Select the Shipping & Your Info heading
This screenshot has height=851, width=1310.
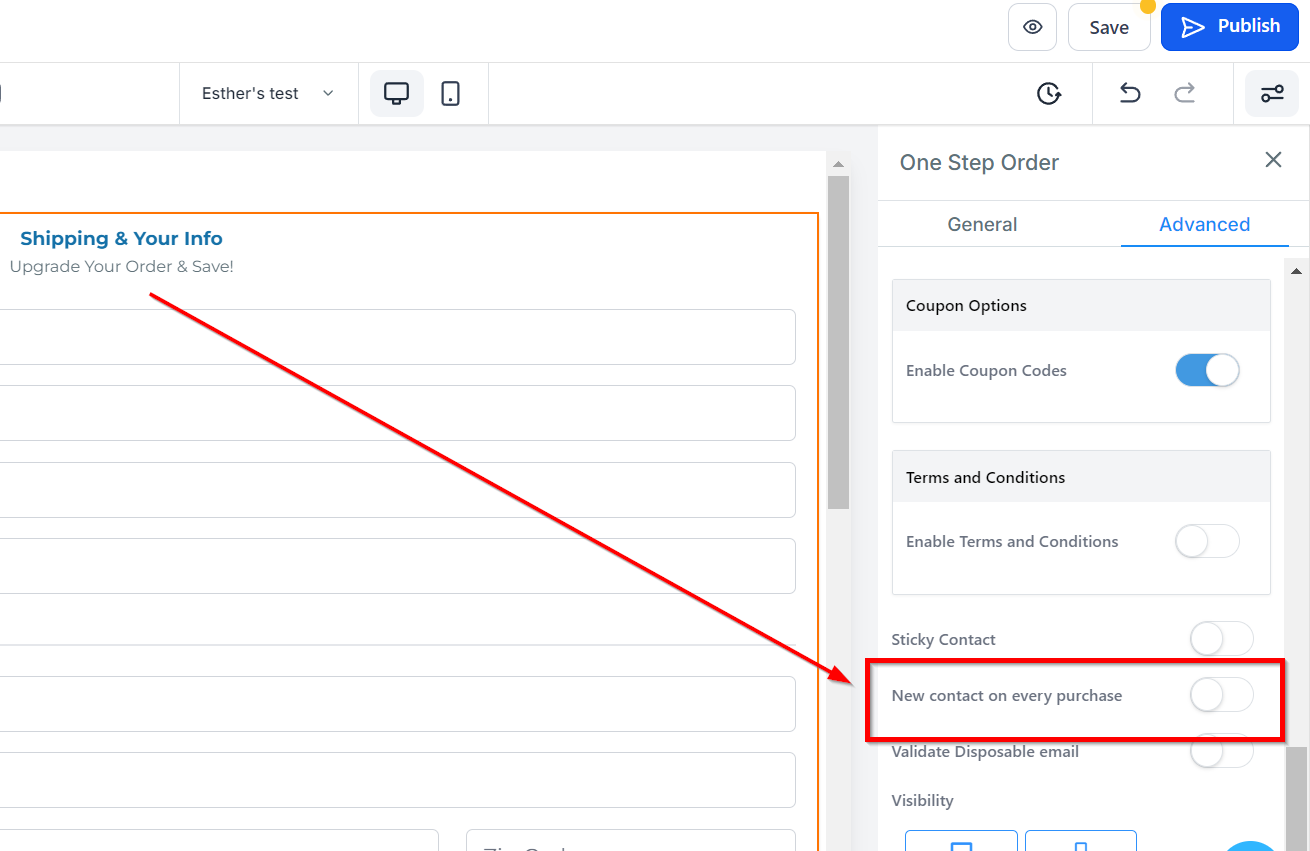(121, 238)
